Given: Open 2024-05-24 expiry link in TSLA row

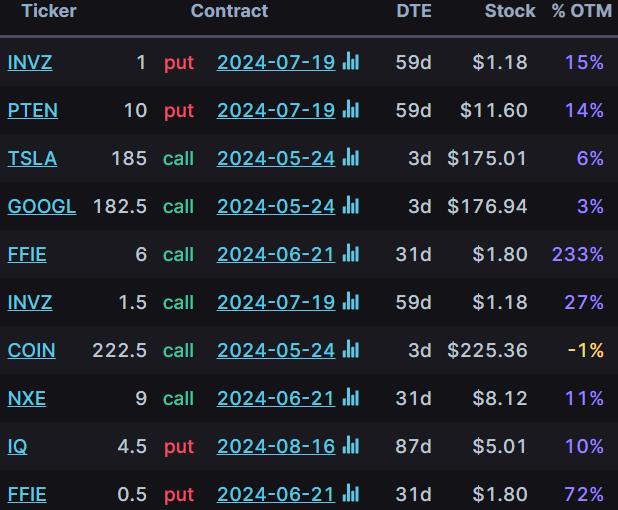Looking at the screenshot, I should pos(276,158).
